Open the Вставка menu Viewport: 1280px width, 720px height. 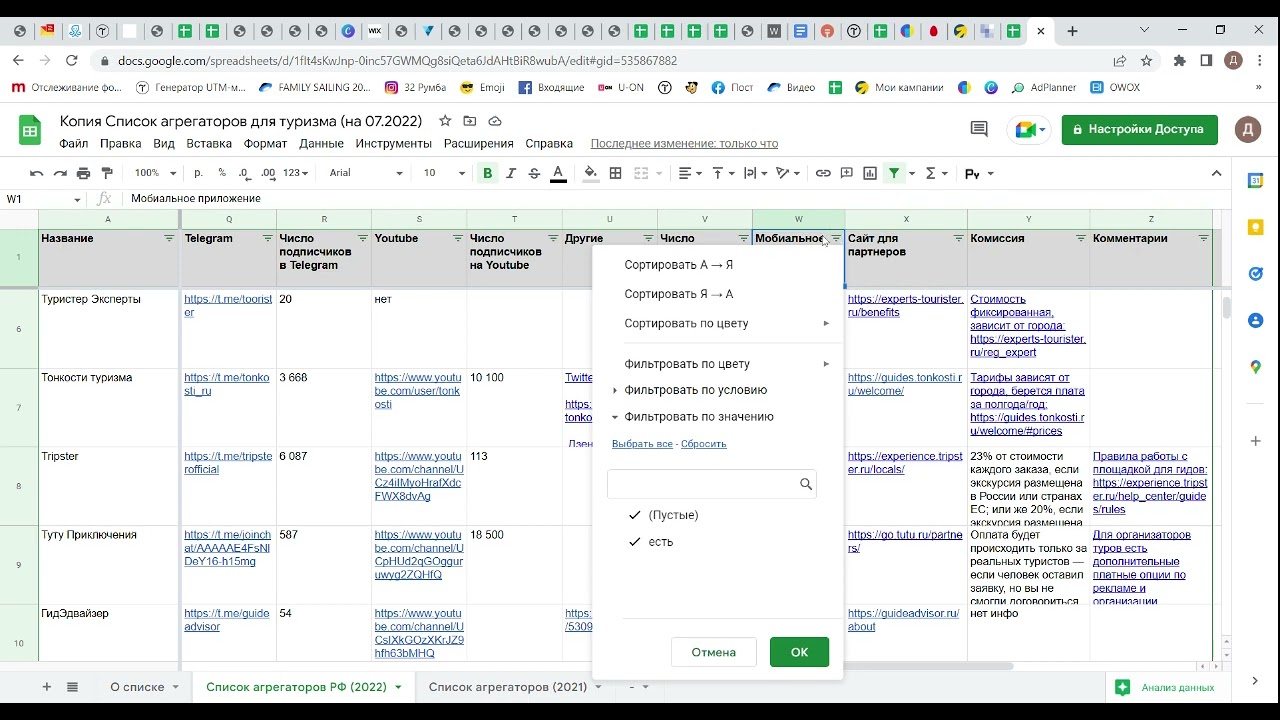pyautogui.click(x=209, y=143)
